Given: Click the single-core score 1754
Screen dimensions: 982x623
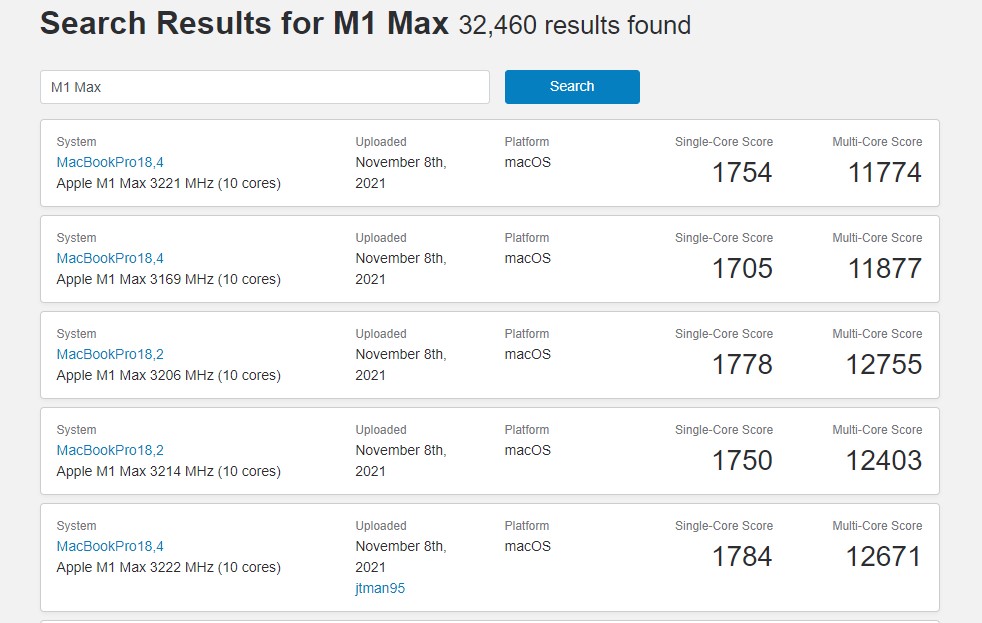Looking at the screenshot, I should pos(742,172).
